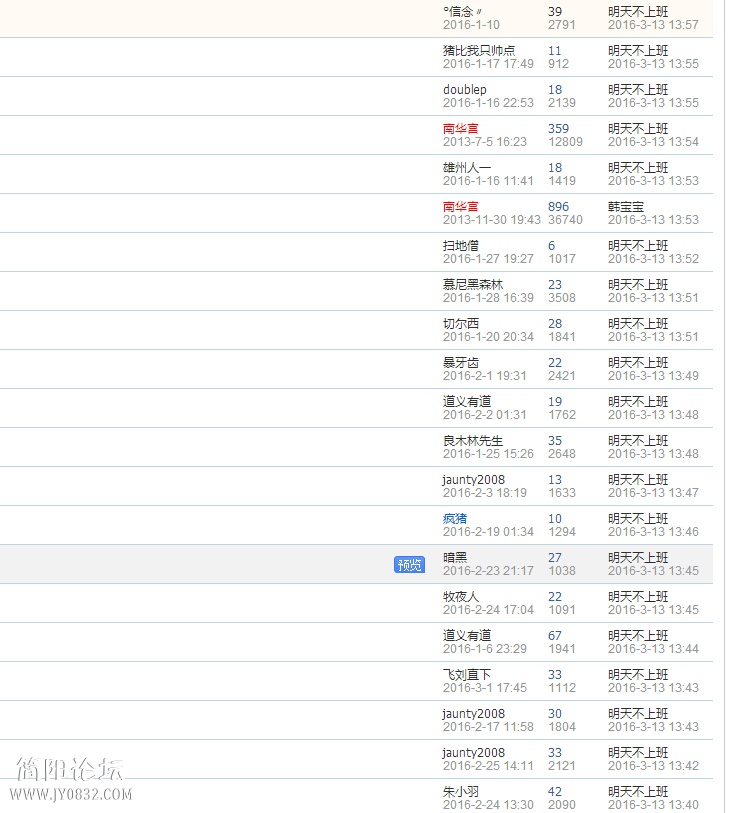Open last post time 2016-3-13 13:44
The width and height of the screenshot is (732, 813).
[x=653, y=649]
